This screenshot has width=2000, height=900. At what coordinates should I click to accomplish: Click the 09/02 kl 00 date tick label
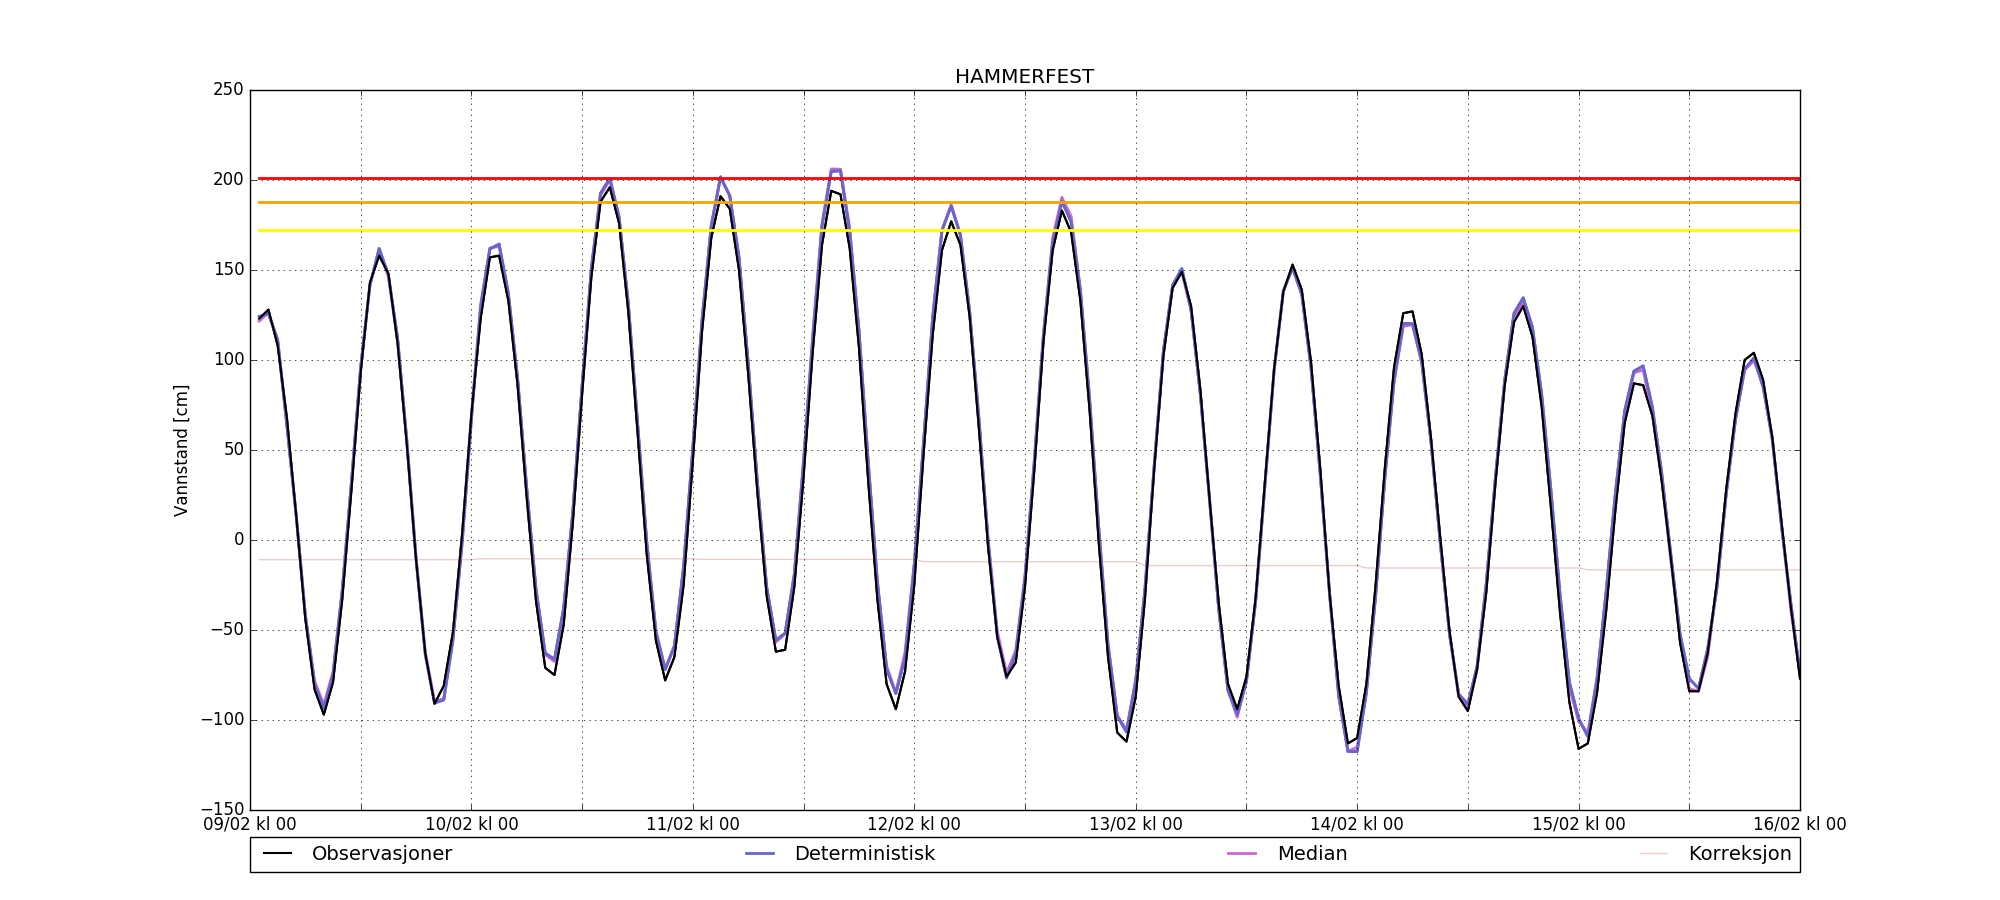[250, 825]
